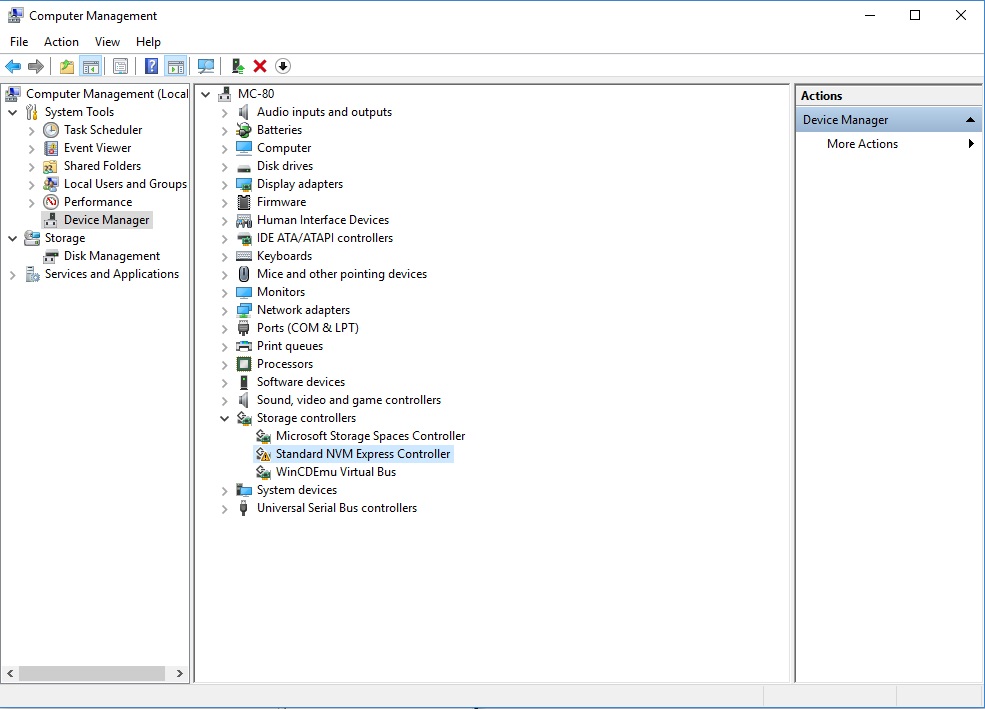This screenshot has height=709, width=985.
Task: Select Device Manager in left tree
Action: pos(107,220)
